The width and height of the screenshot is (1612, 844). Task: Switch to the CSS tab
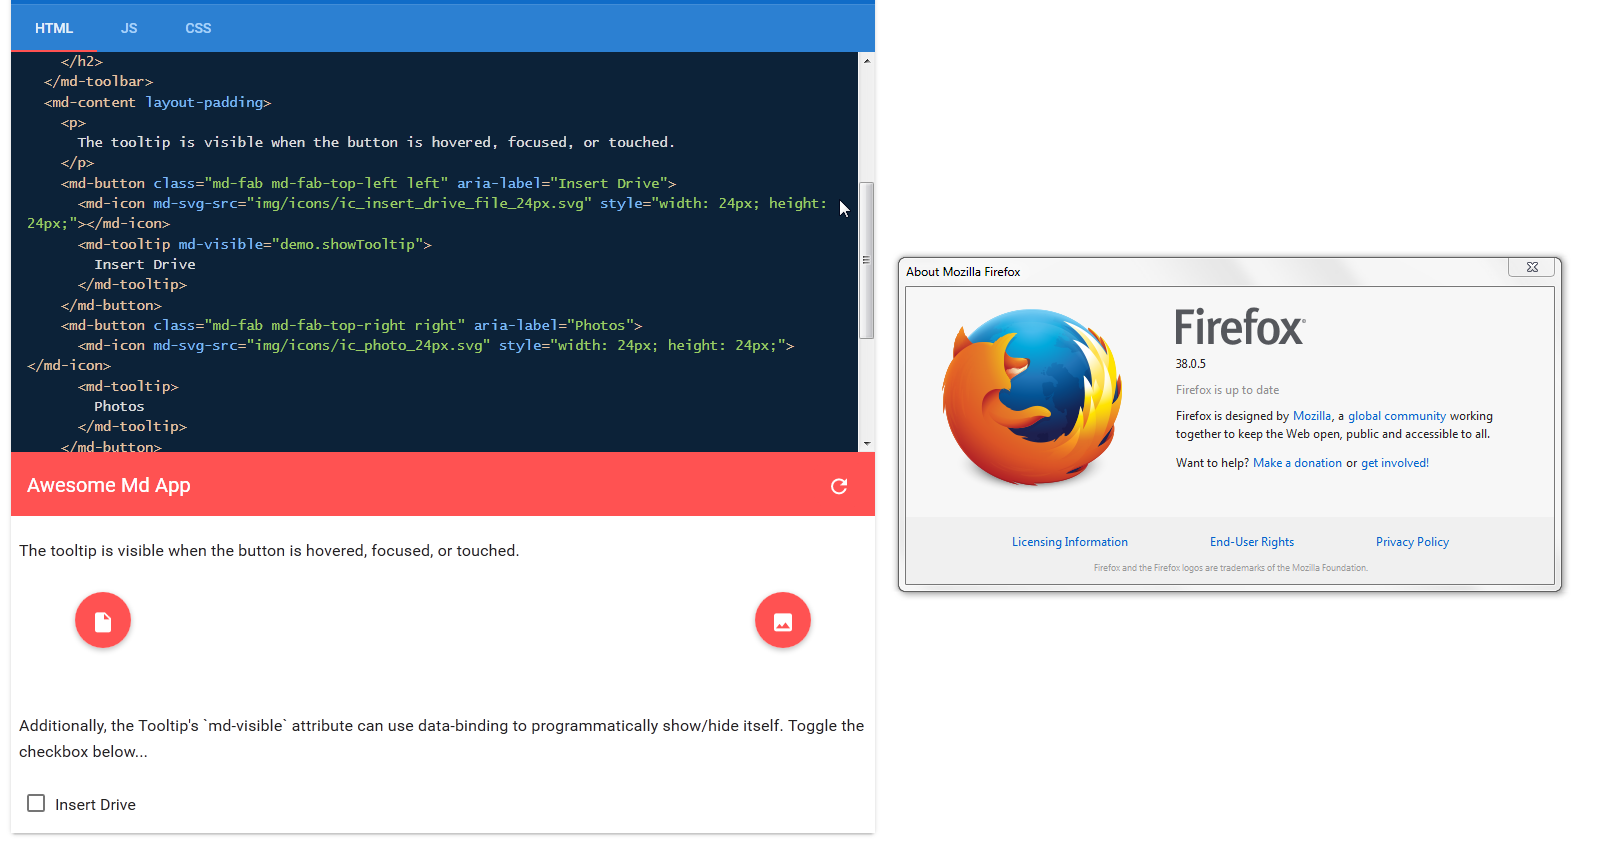tap(198, 28)
